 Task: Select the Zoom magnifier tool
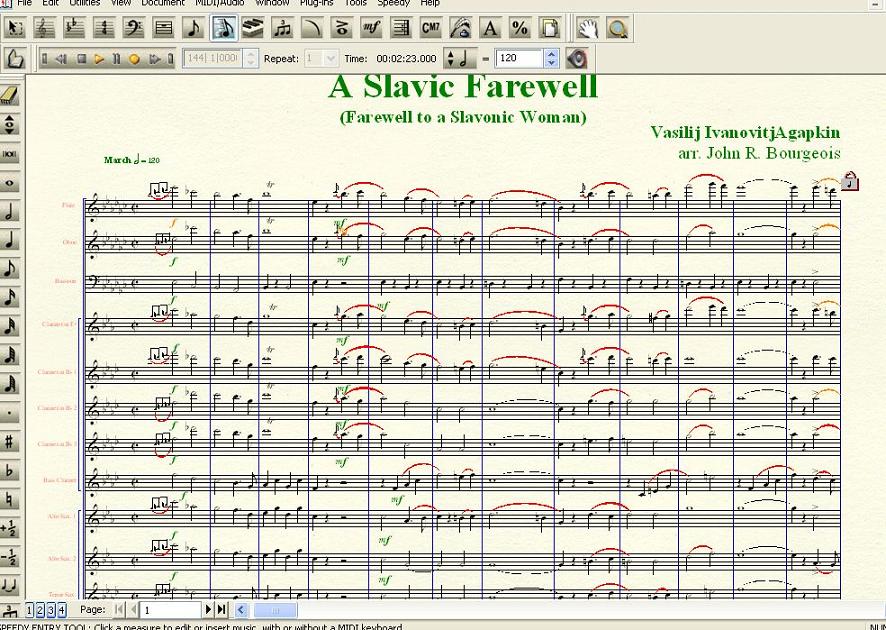click(618, 28)
